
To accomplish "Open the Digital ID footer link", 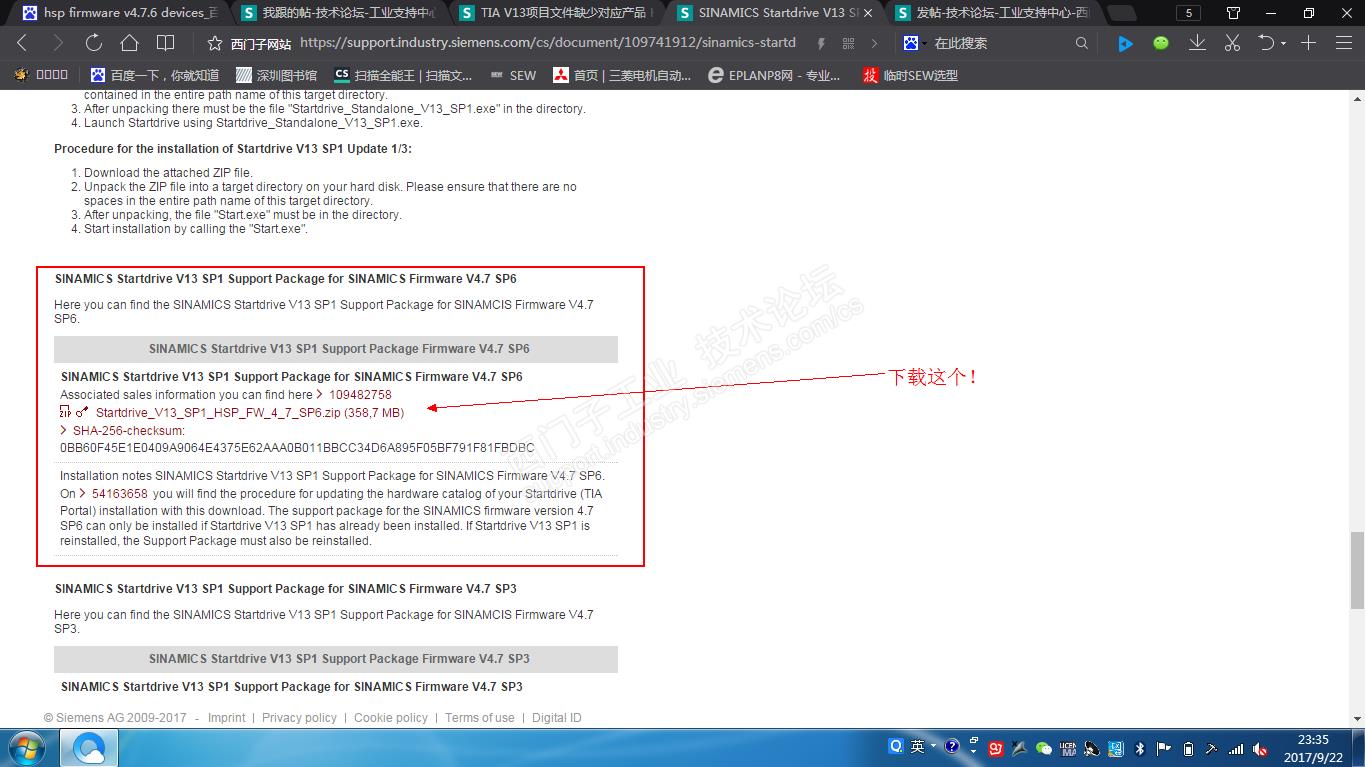I will pyautogui.click(x=557, y=718).
